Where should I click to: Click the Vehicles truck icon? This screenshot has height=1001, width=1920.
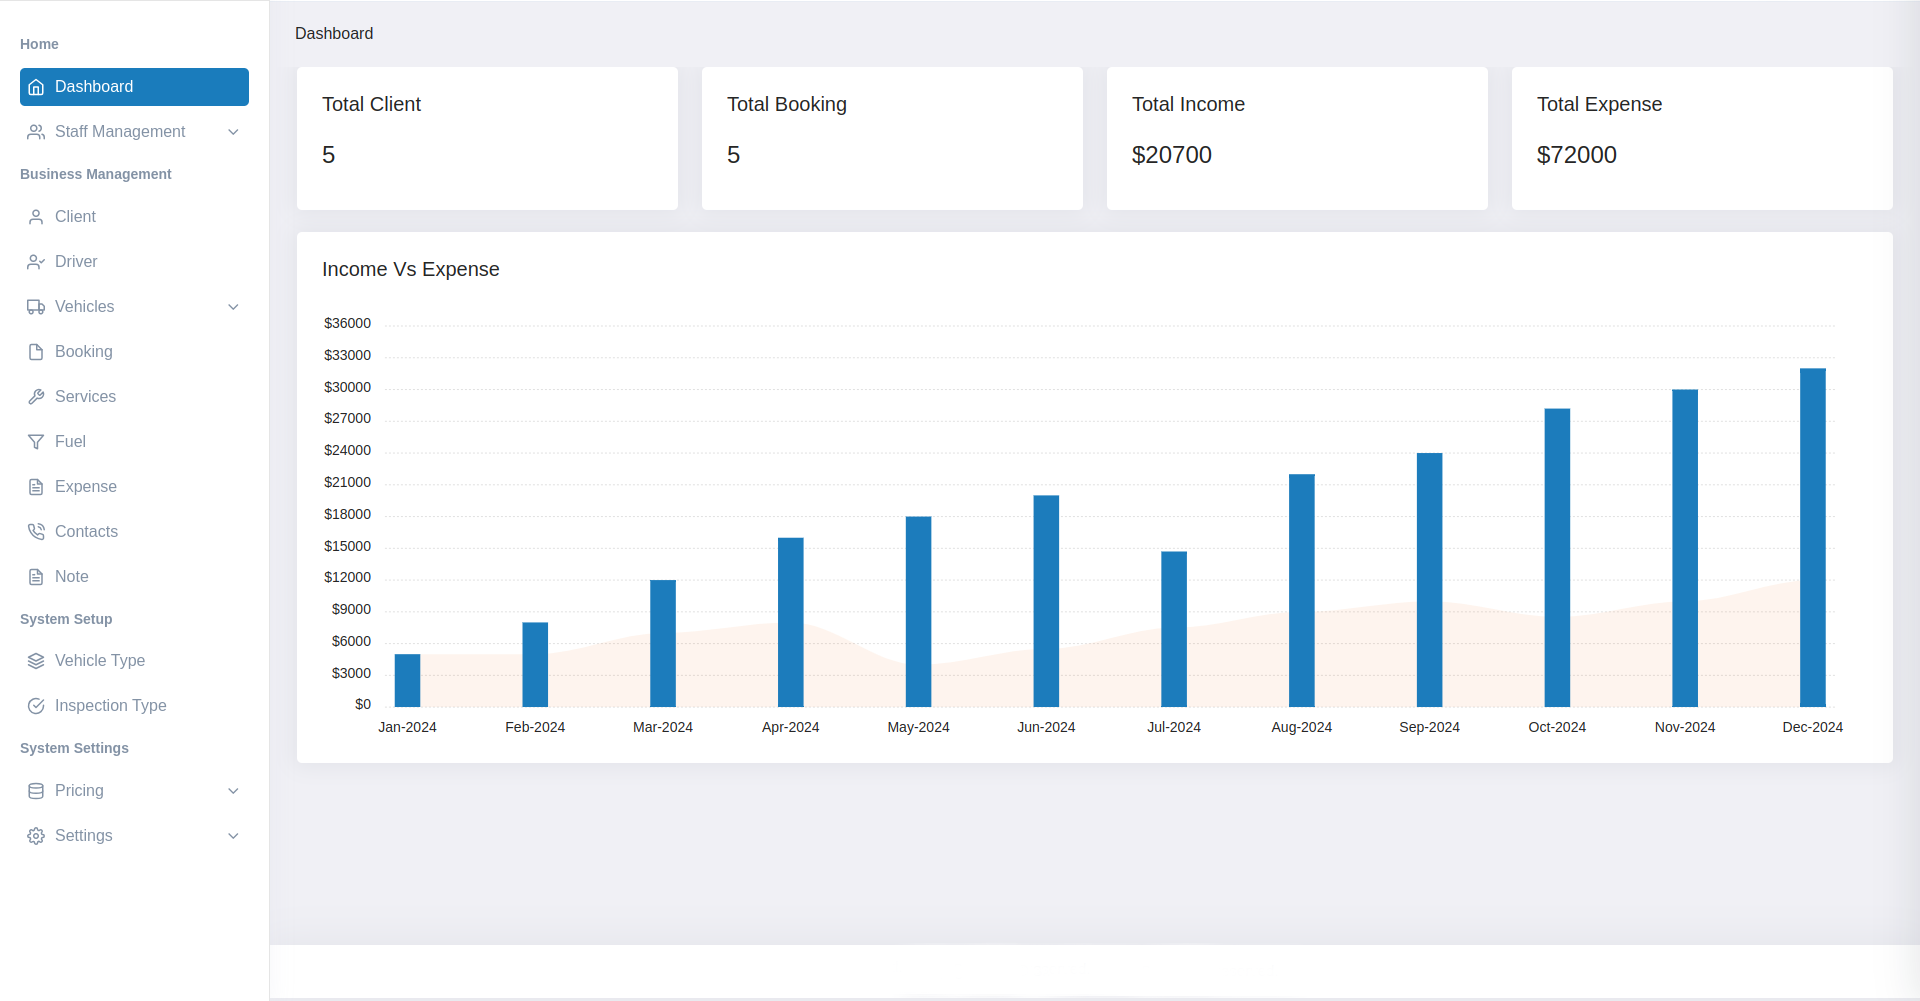pos(36,307)
